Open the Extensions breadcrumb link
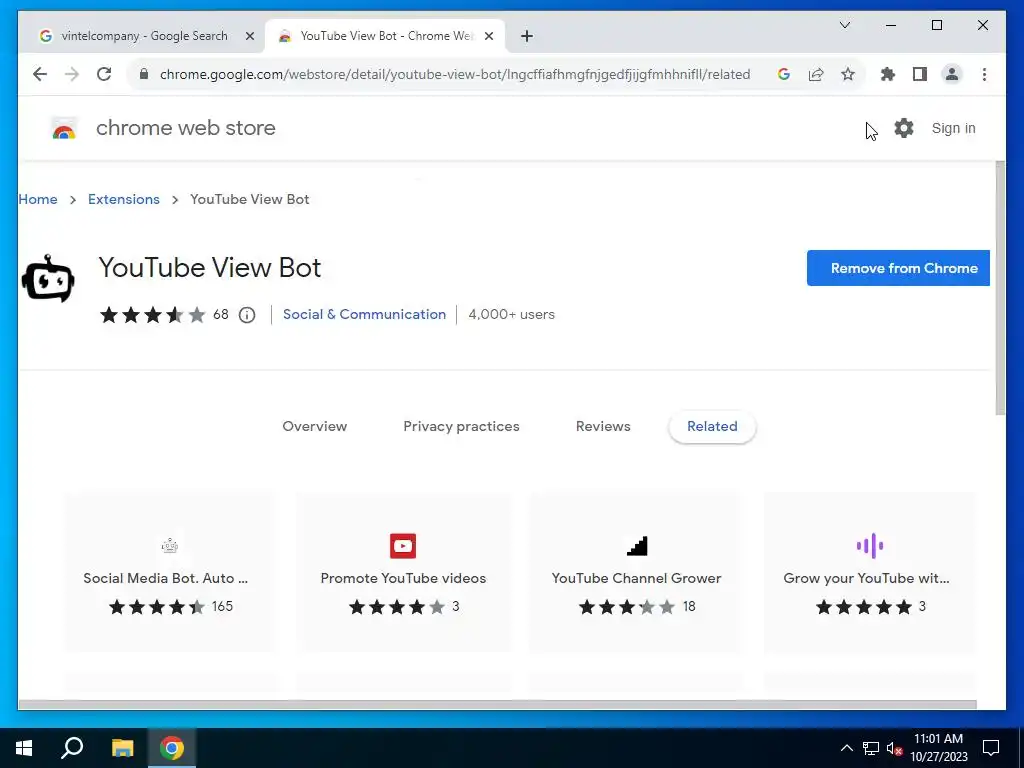Screen dimensions: 1024x768 coord(123,199)
